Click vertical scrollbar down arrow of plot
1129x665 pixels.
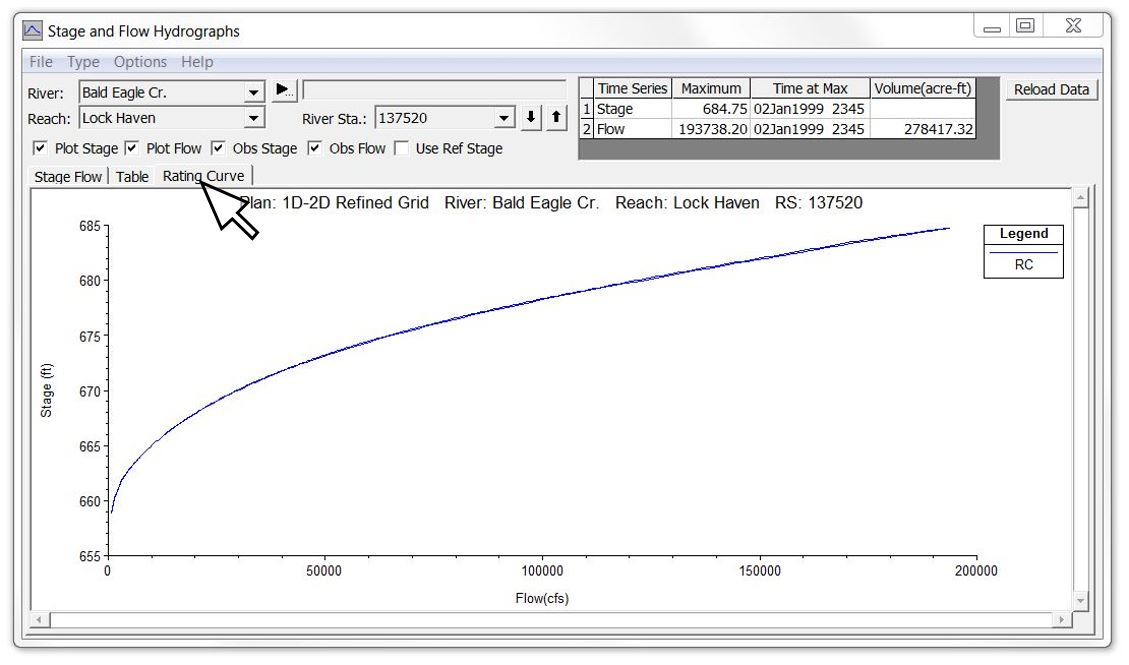(x=1080, y=600)
